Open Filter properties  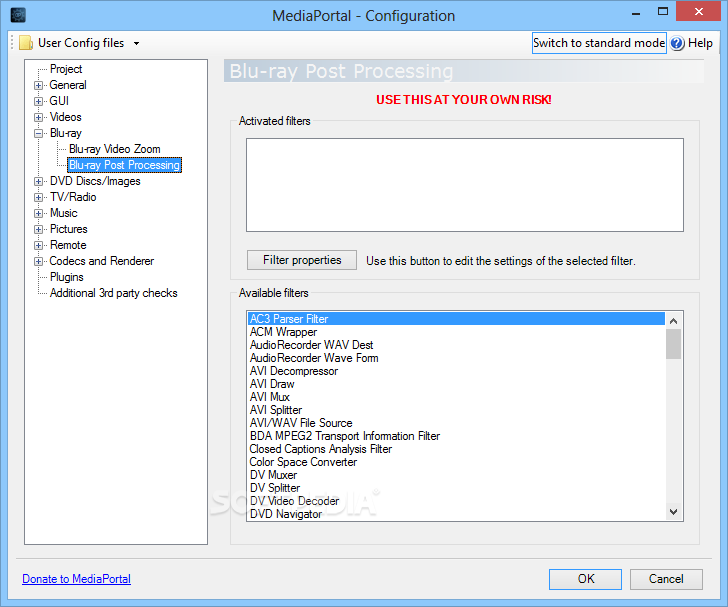302,260
